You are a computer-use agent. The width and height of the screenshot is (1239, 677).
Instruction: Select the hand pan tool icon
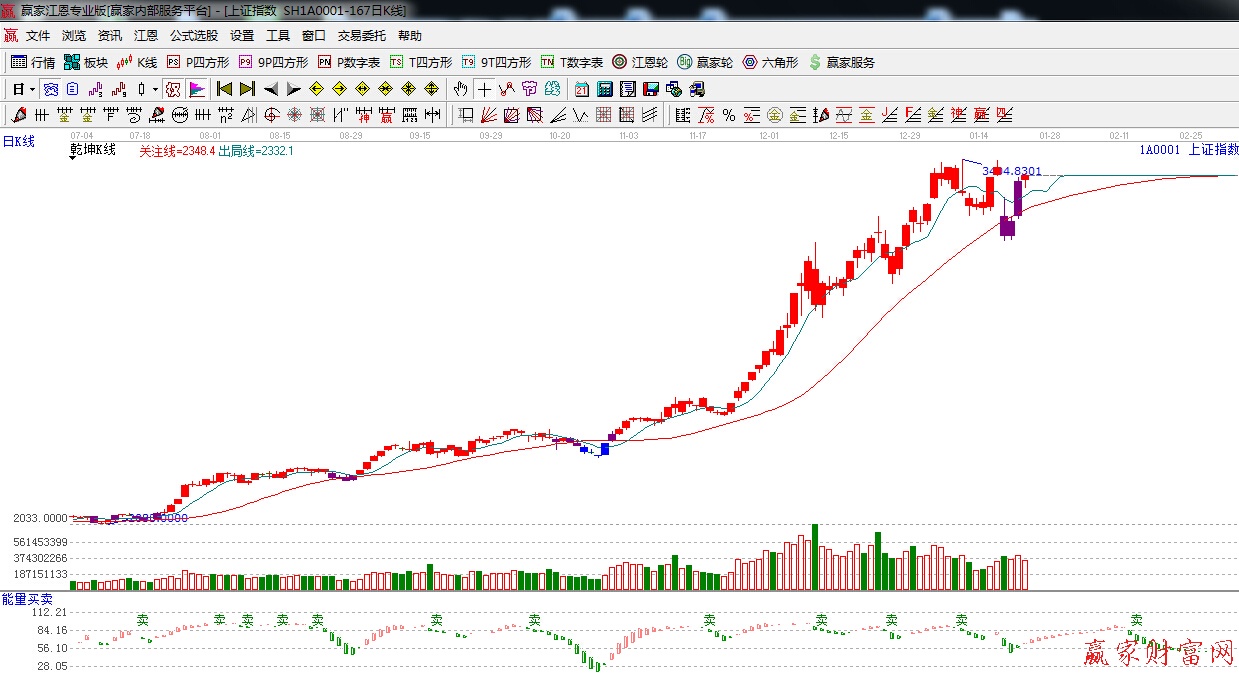coord(460,89)
